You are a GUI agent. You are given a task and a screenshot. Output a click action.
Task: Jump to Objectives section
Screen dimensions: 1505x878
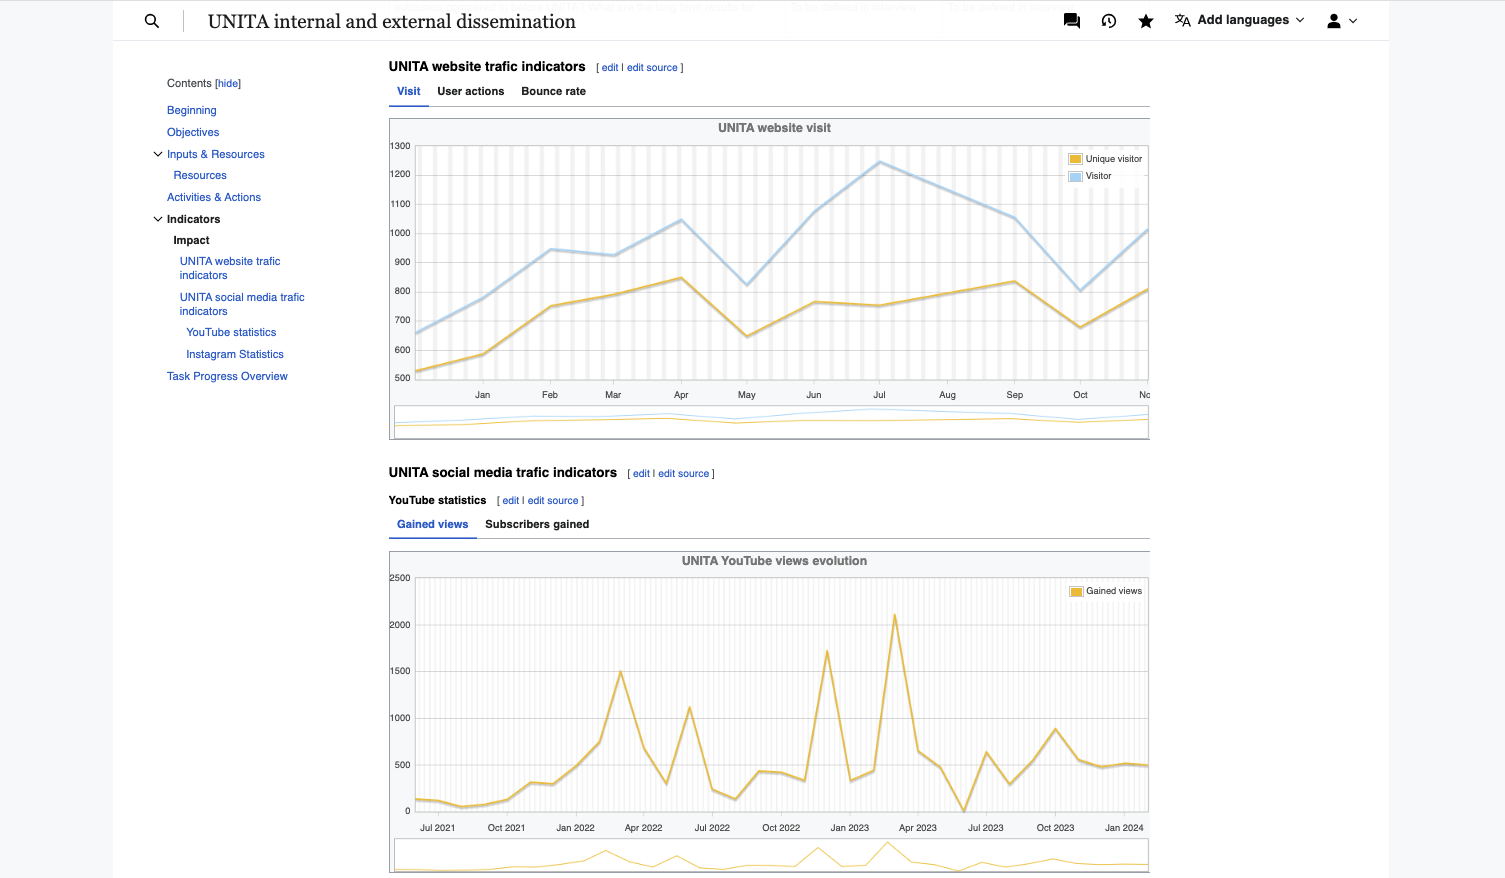pyautogui.click(x=193, y=132)
